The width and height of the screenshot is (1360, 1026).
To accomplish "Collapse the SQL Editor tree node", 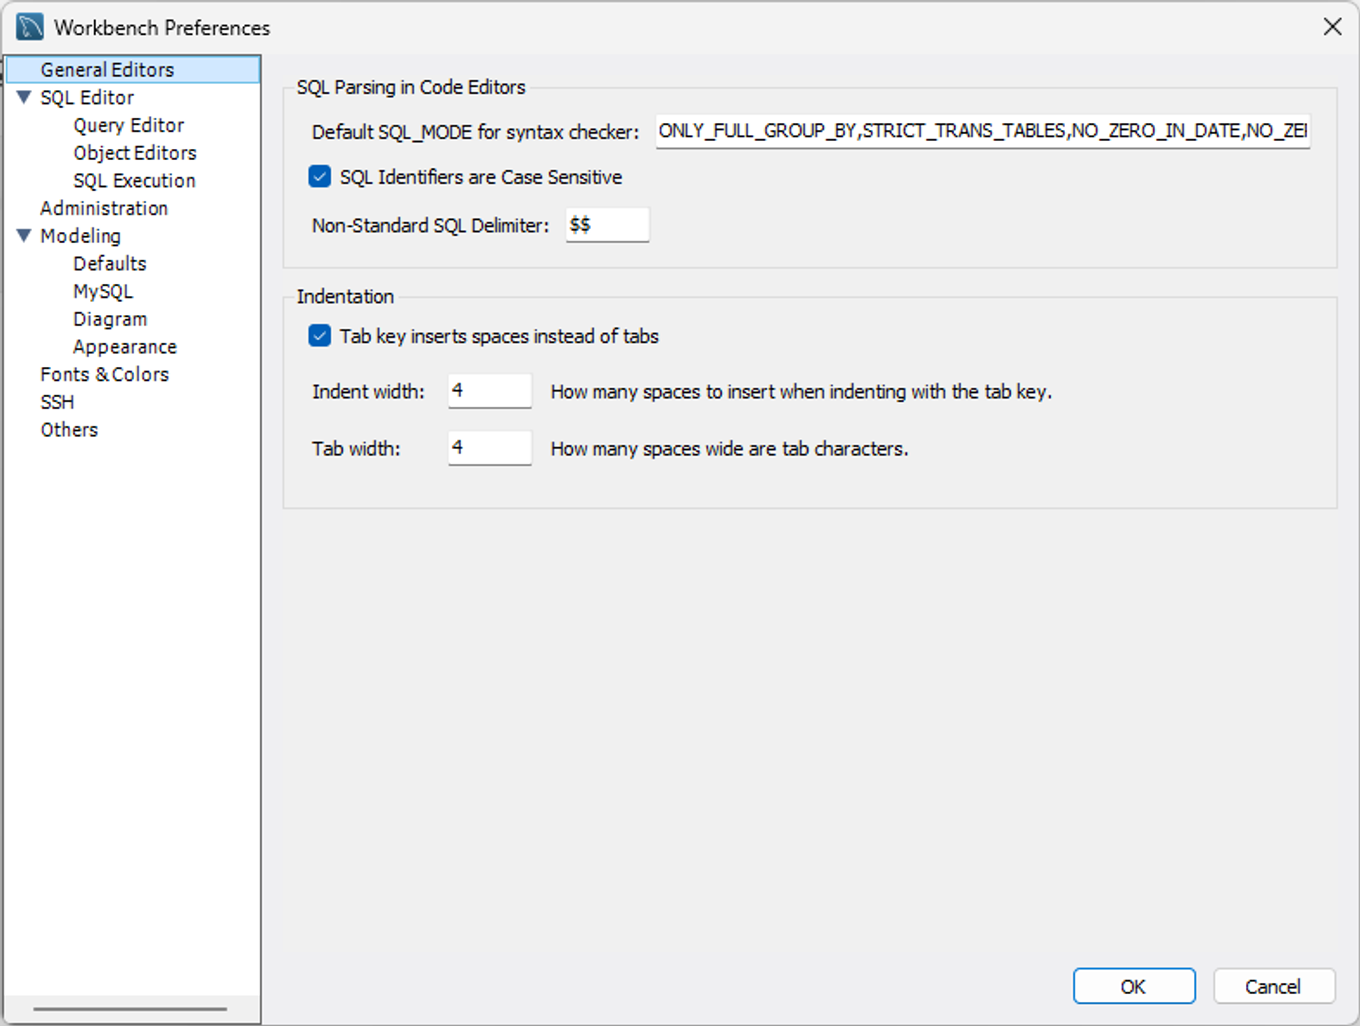I will pos(25,97).
